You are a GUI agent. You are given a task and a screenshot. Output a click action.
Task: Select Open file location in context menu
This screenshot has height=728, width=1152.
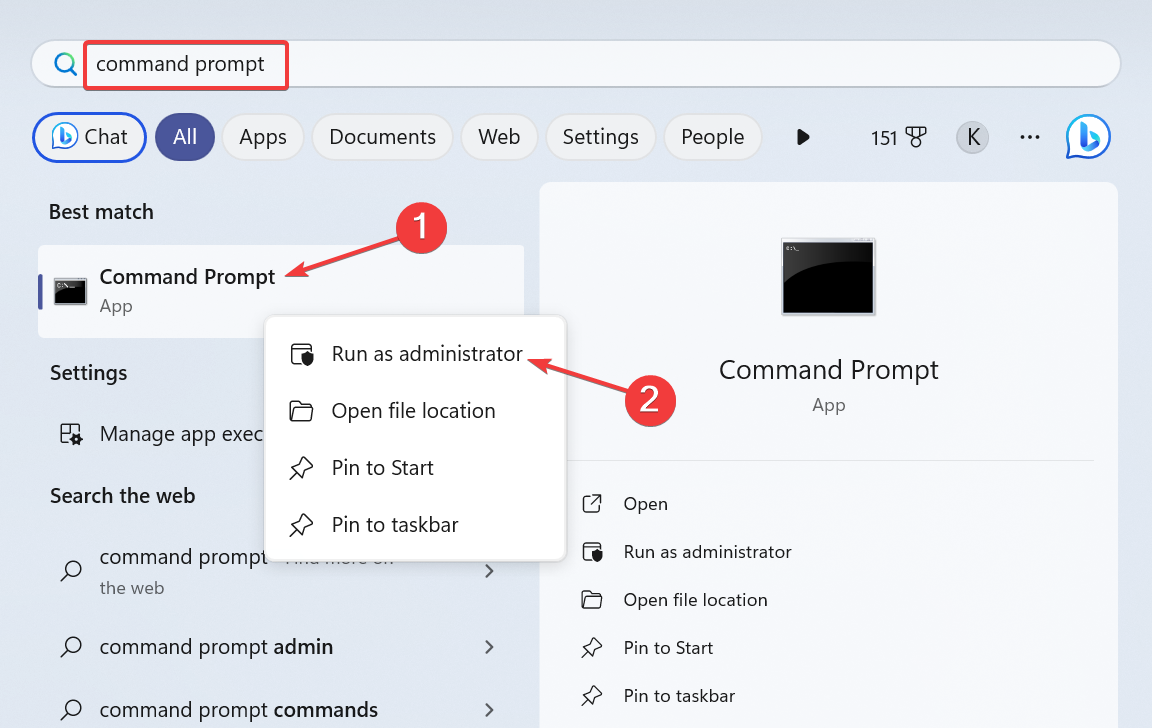(x=413, y=411)
